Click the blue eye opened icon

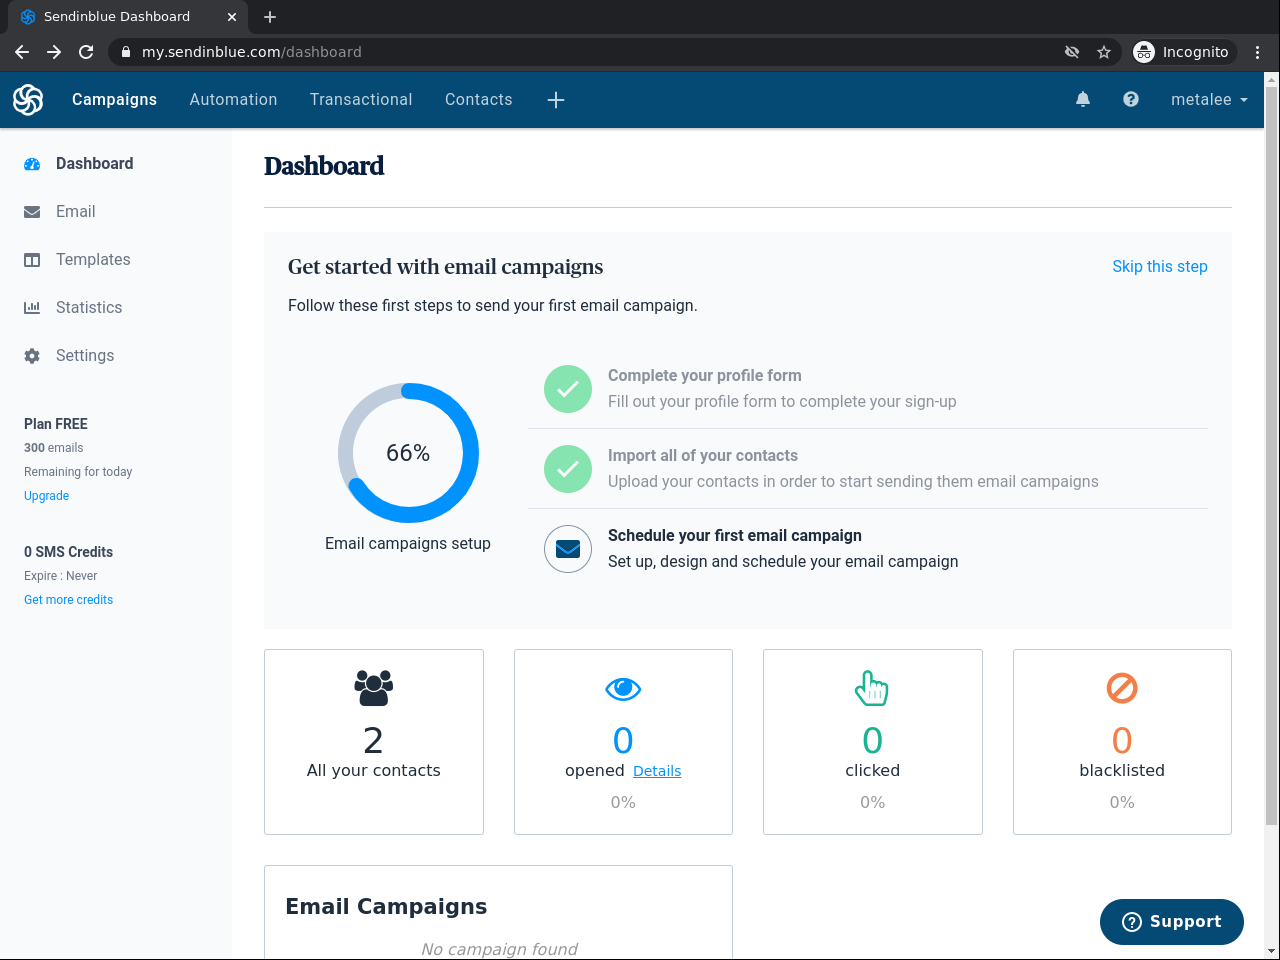tap(623, 689)
